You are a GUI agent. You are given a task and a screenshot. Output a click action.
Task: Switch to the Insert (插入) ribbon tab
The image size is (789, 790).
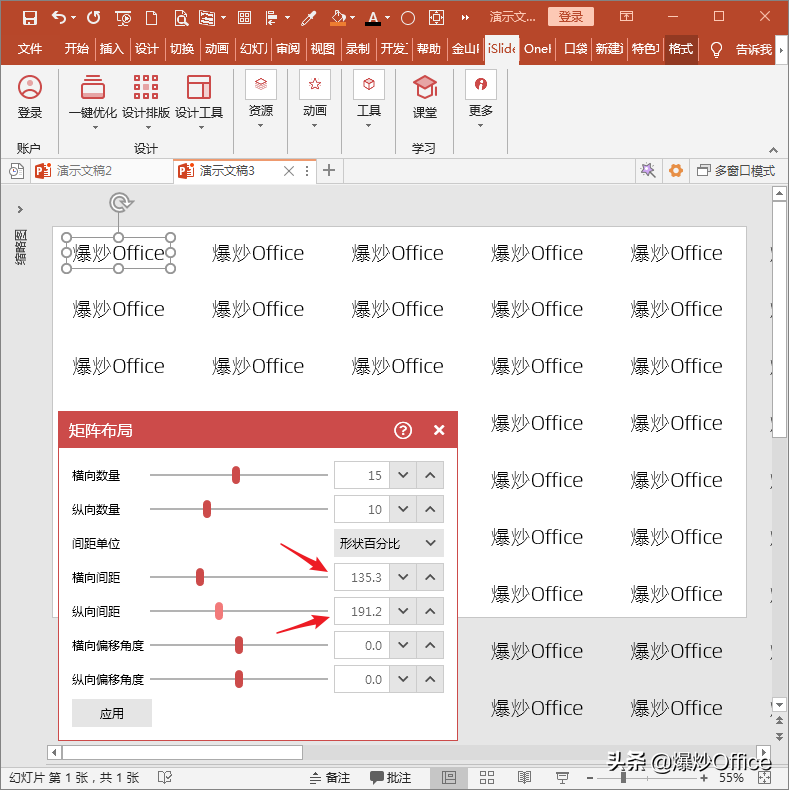coord(112,49)
